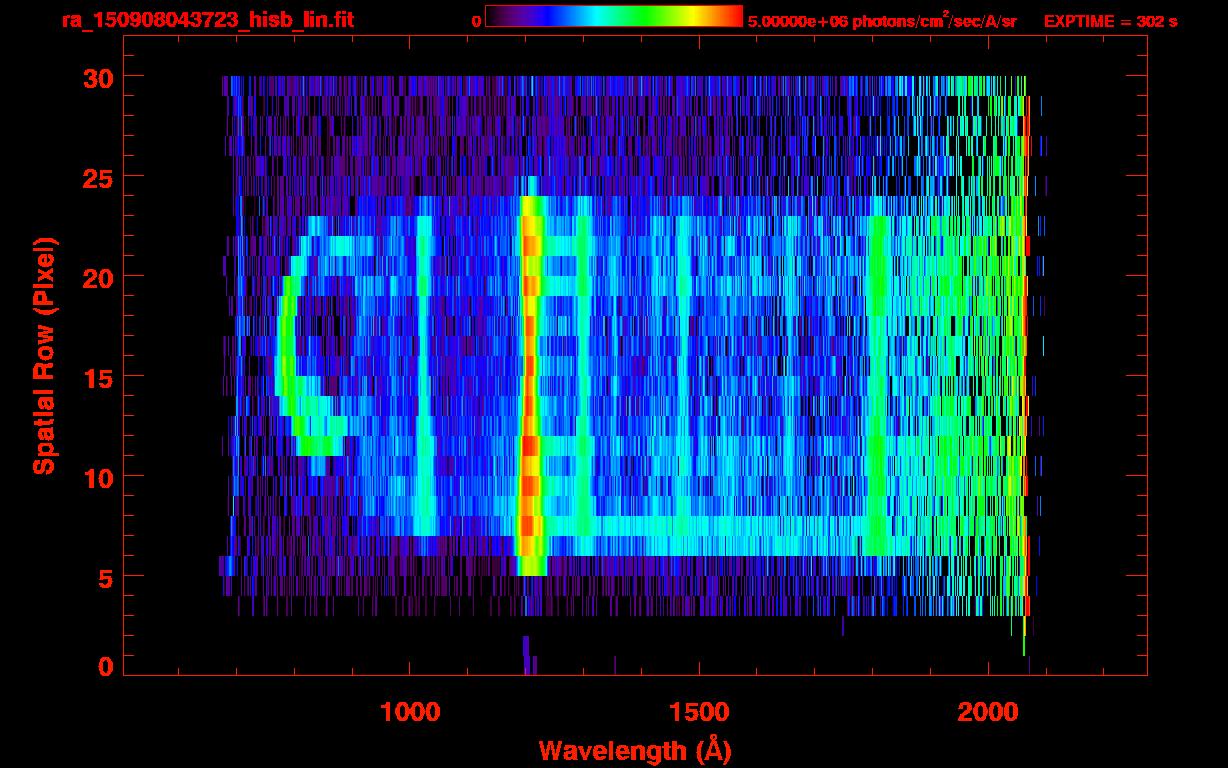1228x768 pixels.
Task: Click the rainbow color scale bar
Action: (614, 16)
